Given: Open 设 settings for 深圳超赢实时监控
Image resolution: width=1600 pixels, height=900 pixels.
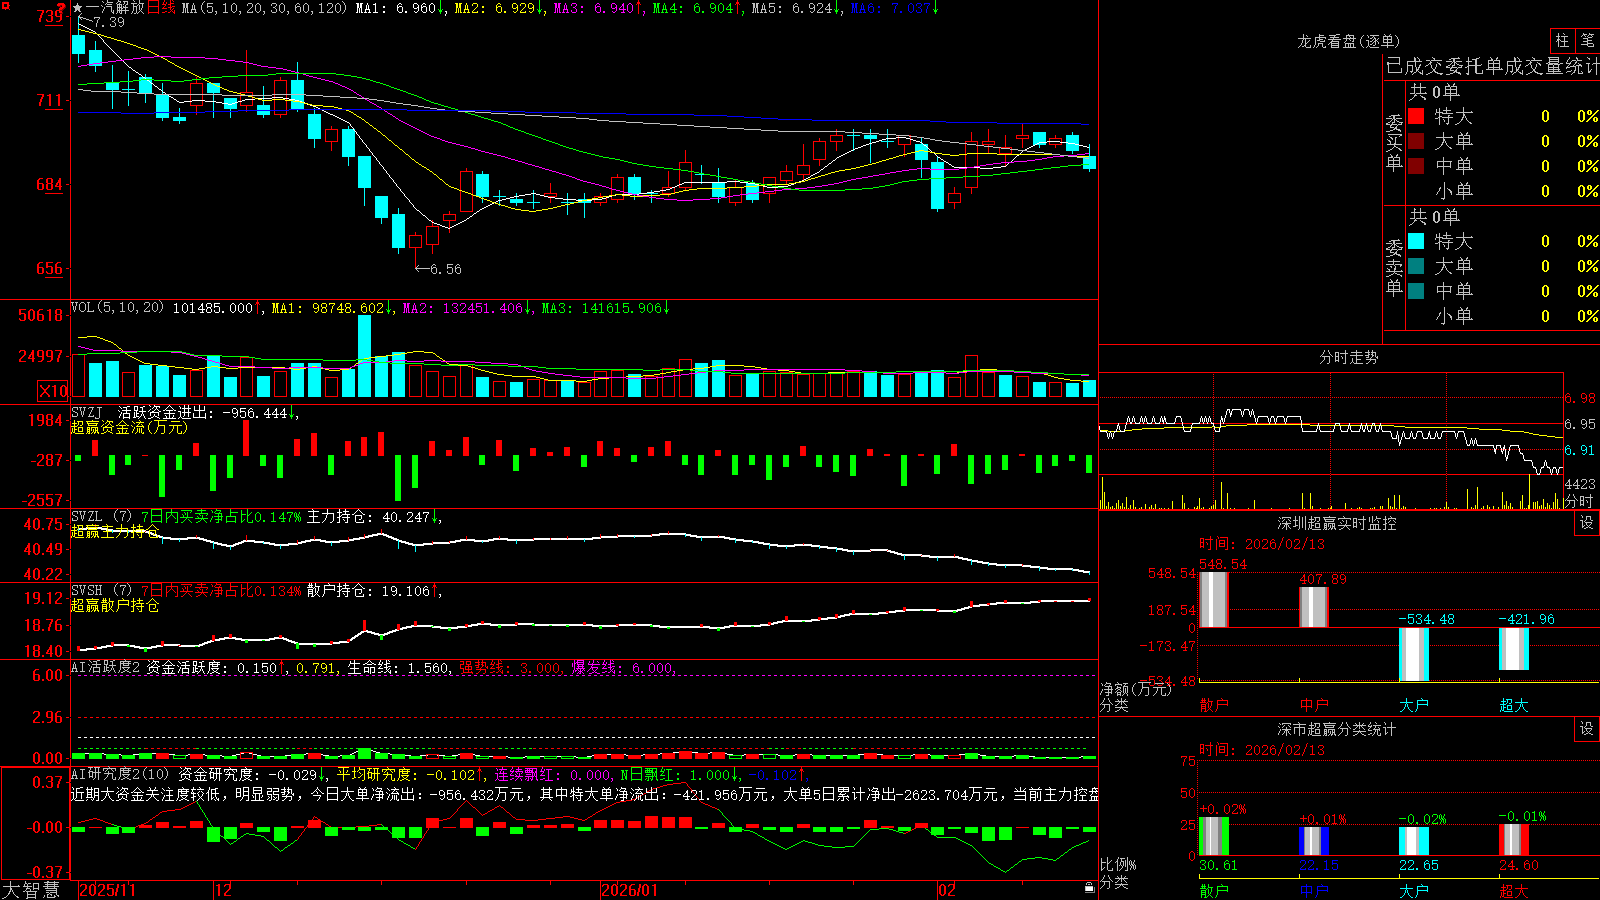Looking at the screenshot, I should [x=1587, y=523].
